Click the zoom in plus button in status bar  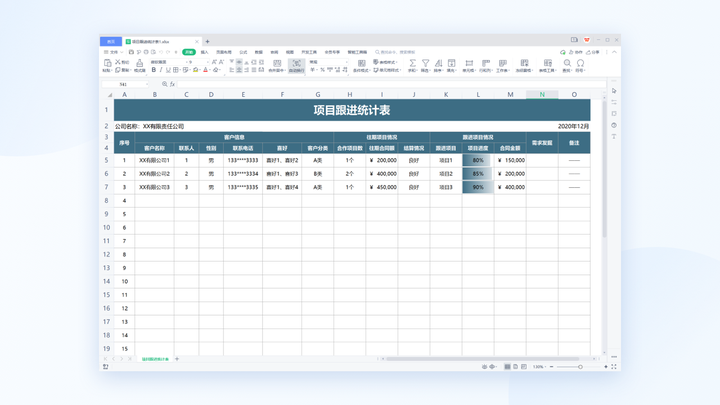tap(606, 366)
